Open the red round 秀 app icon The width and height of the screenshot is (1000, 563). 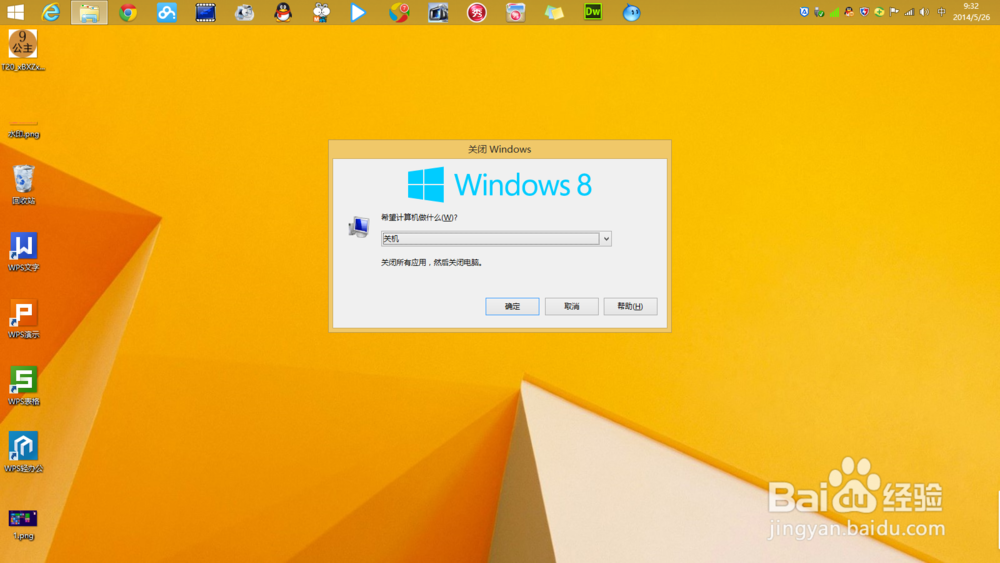[476, 12]
